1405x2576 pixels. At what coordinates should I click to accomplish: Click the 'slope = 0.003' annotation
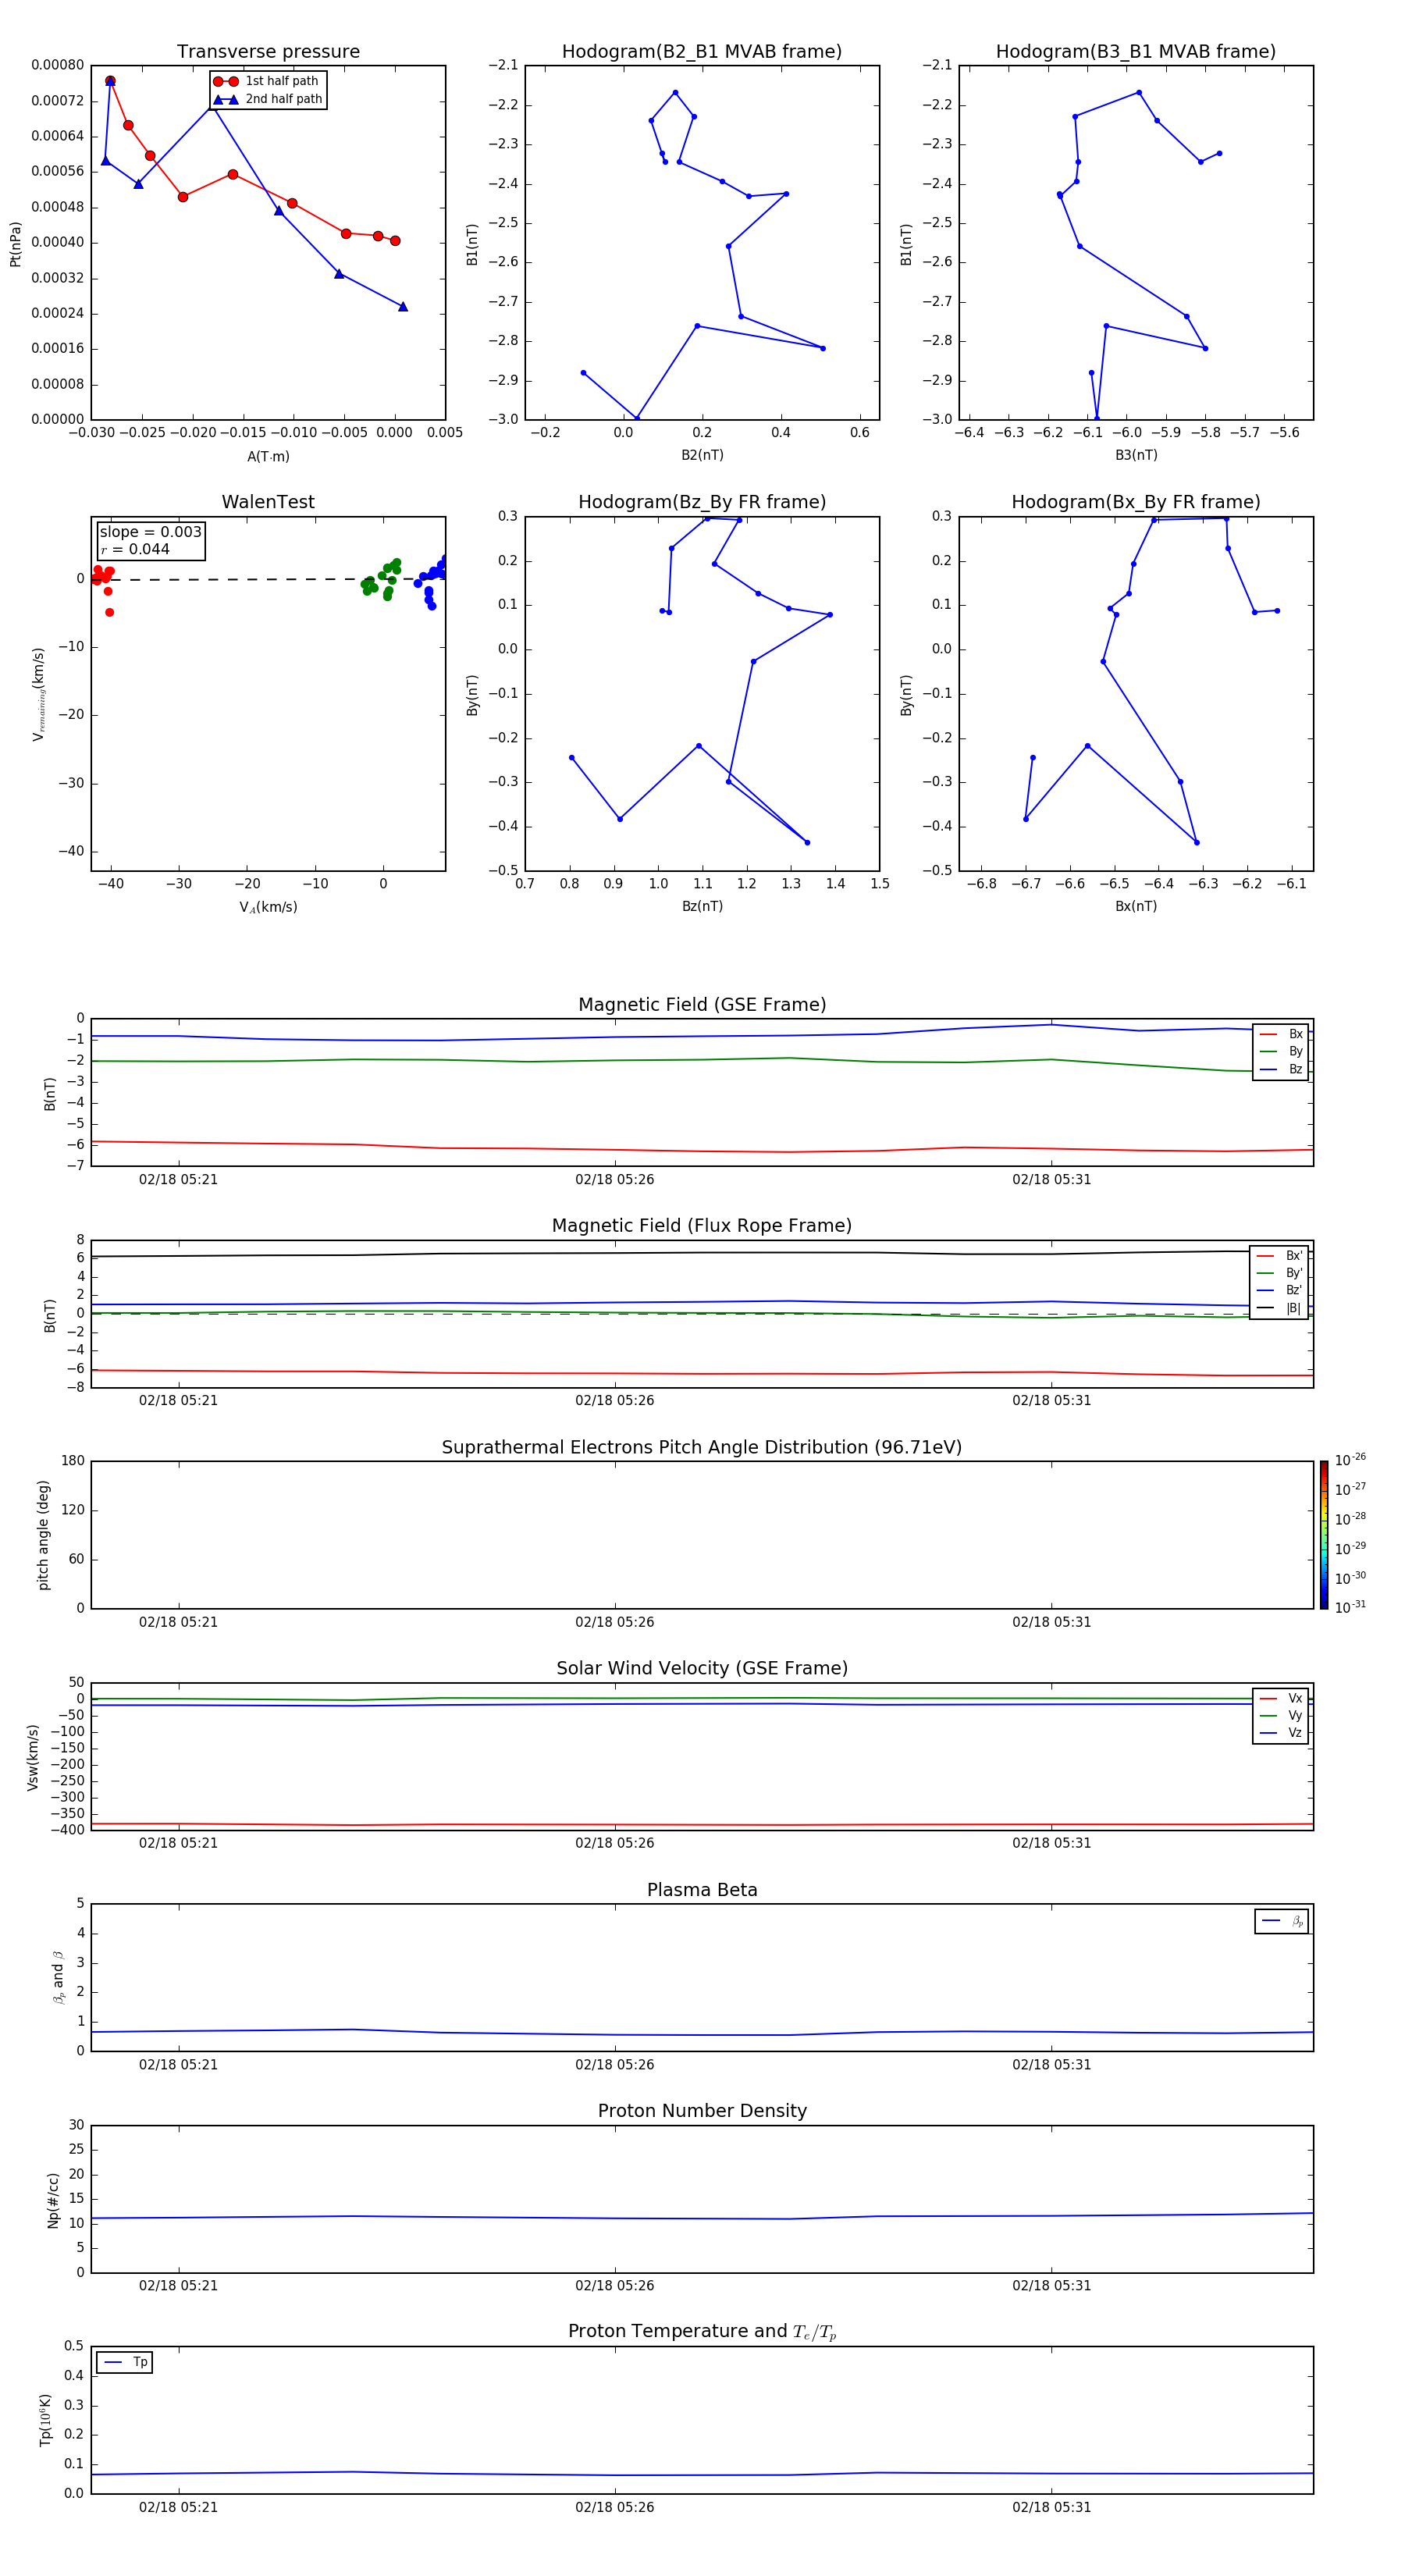150,532
